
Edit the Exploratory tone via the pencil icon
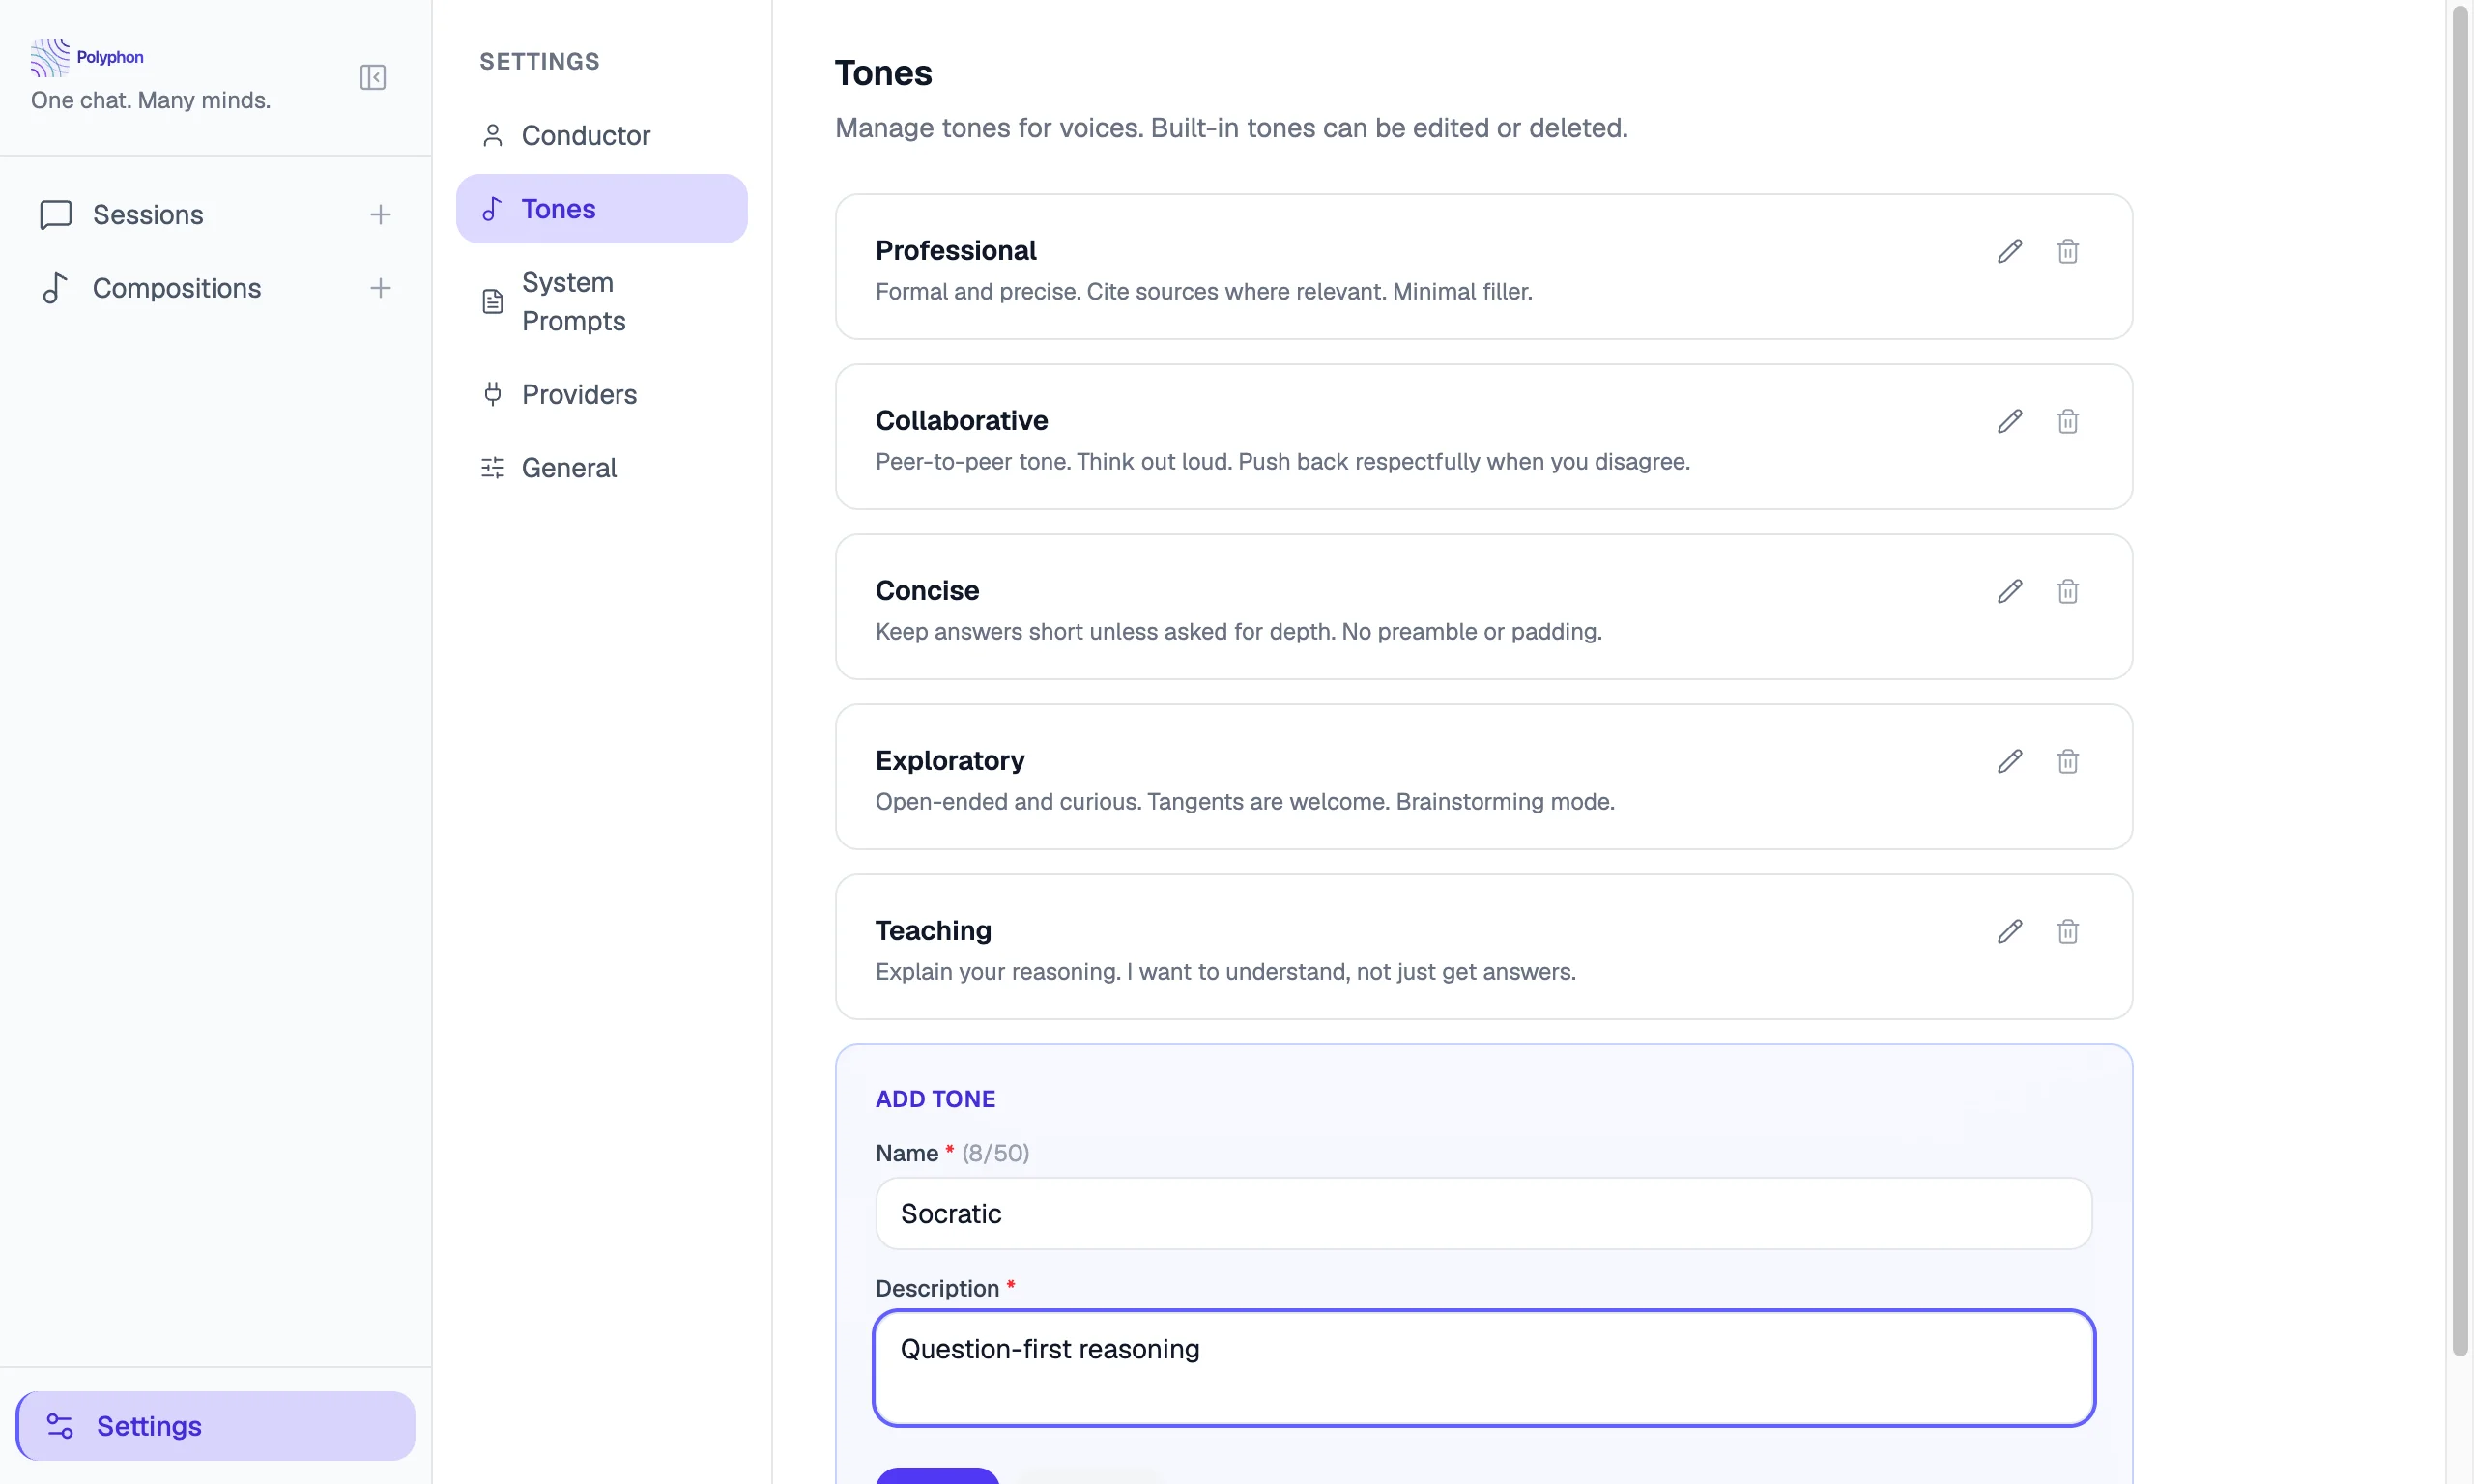(x=2009, y=761)
